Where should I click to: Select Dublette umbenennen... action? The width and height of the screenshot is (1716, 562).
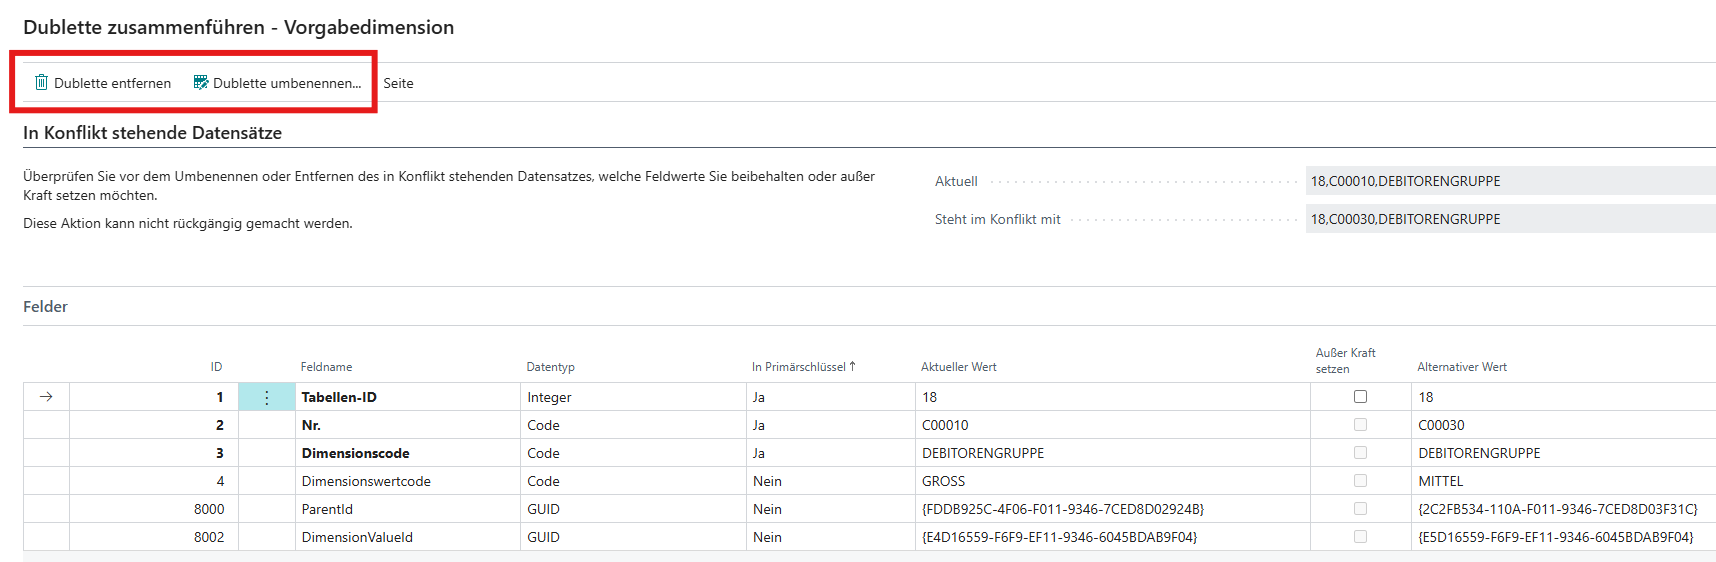[x=286, y=83]
